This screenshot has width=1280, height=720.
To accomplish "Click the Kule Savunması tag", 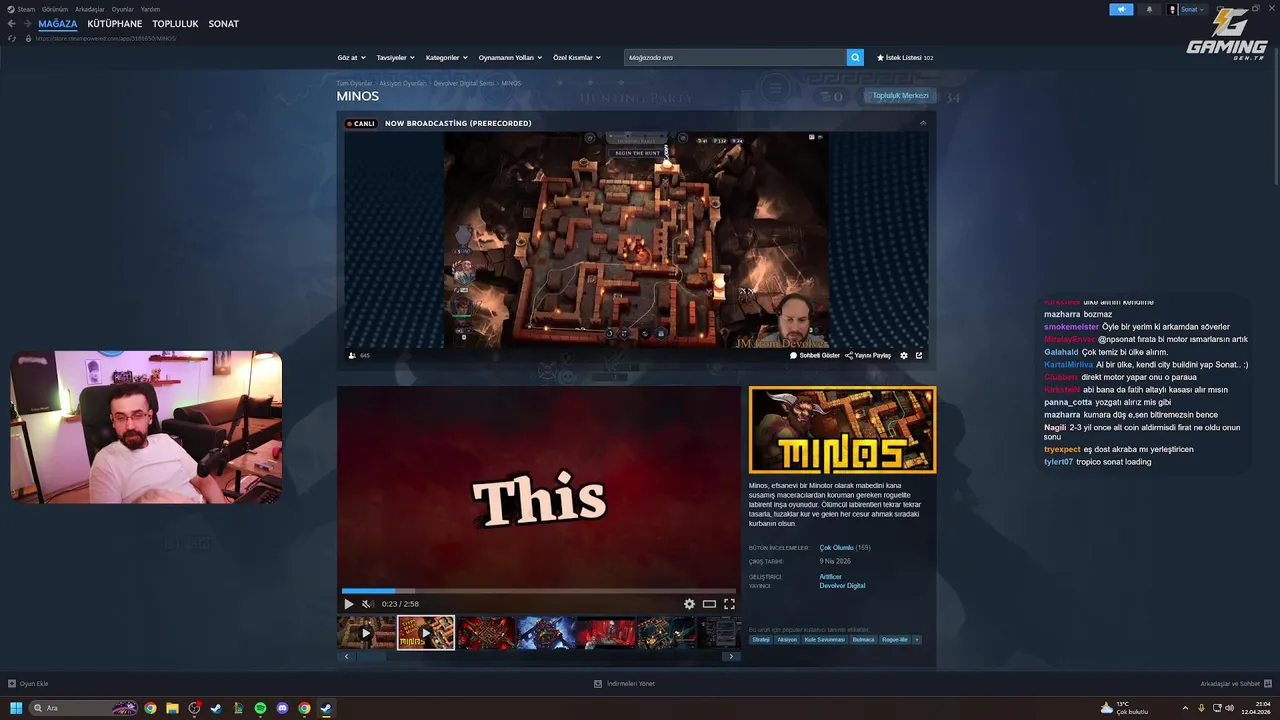I will click(825, 640).
